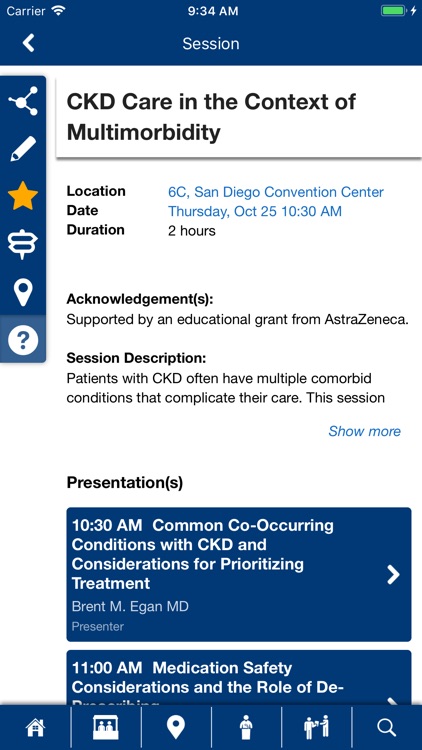This screenshot has height=750, width=422.
Task: Tap the CKD Care session title card
Action: click(239, 117)
